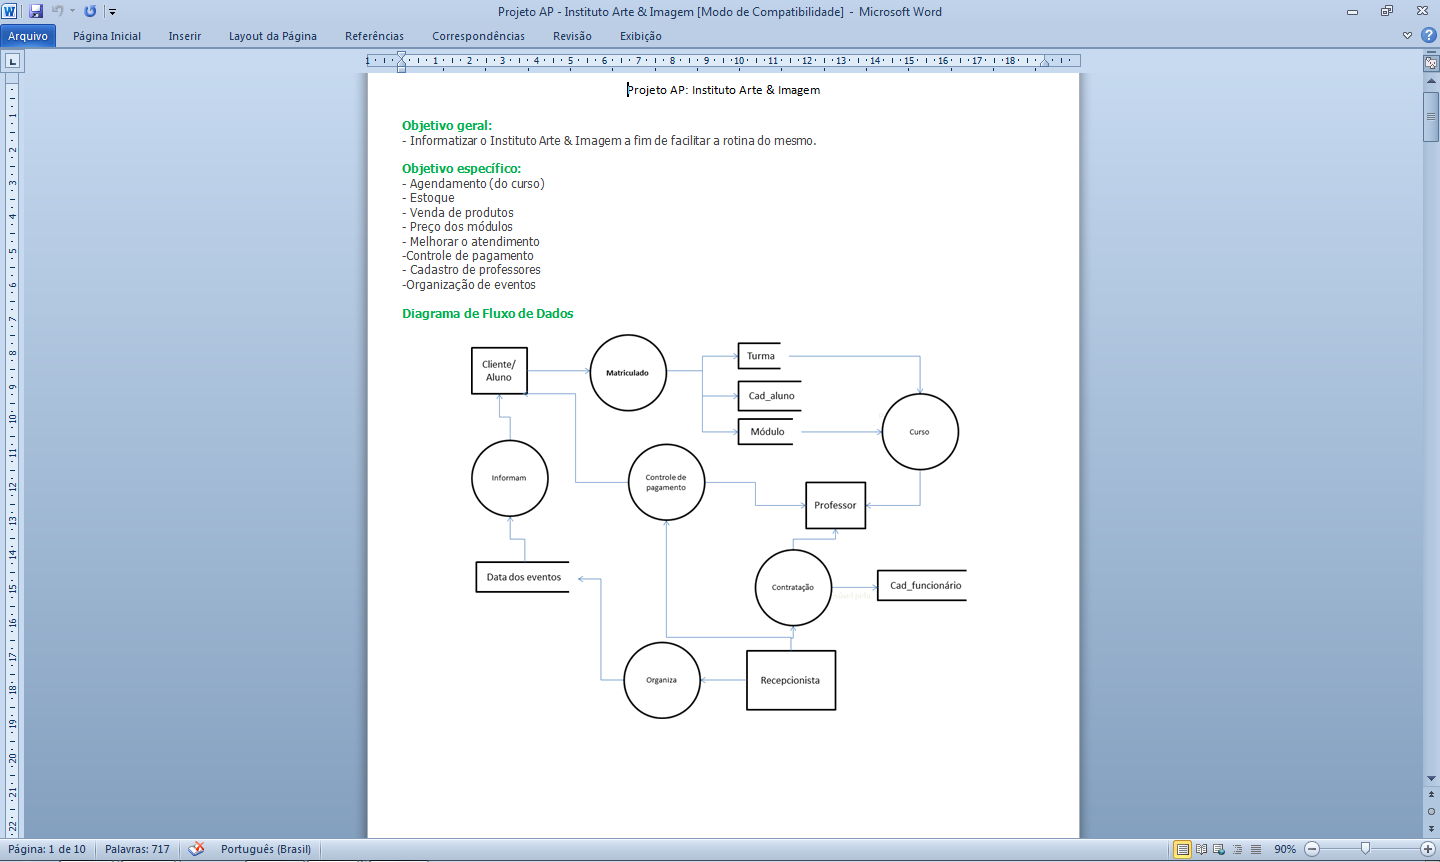This screenshot has width=1440, height=862.
Task: Go to next page with double down arrow
Action: point(1431,828)
